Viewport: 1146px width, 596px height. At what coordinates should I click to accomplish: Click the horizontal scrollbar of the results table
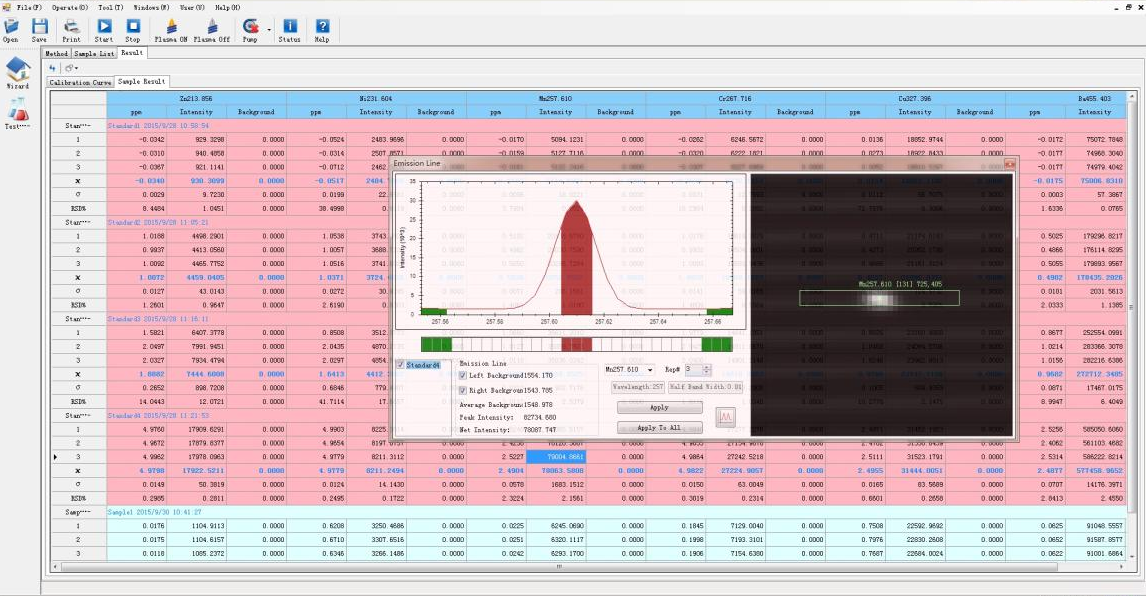point(560,567)
